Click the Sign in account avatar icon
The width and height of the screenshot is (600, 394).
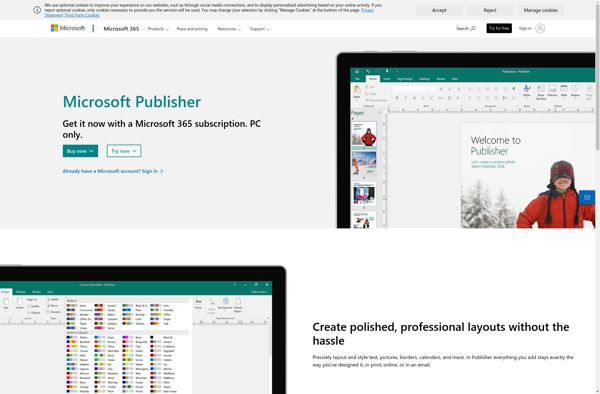point(540,28)
